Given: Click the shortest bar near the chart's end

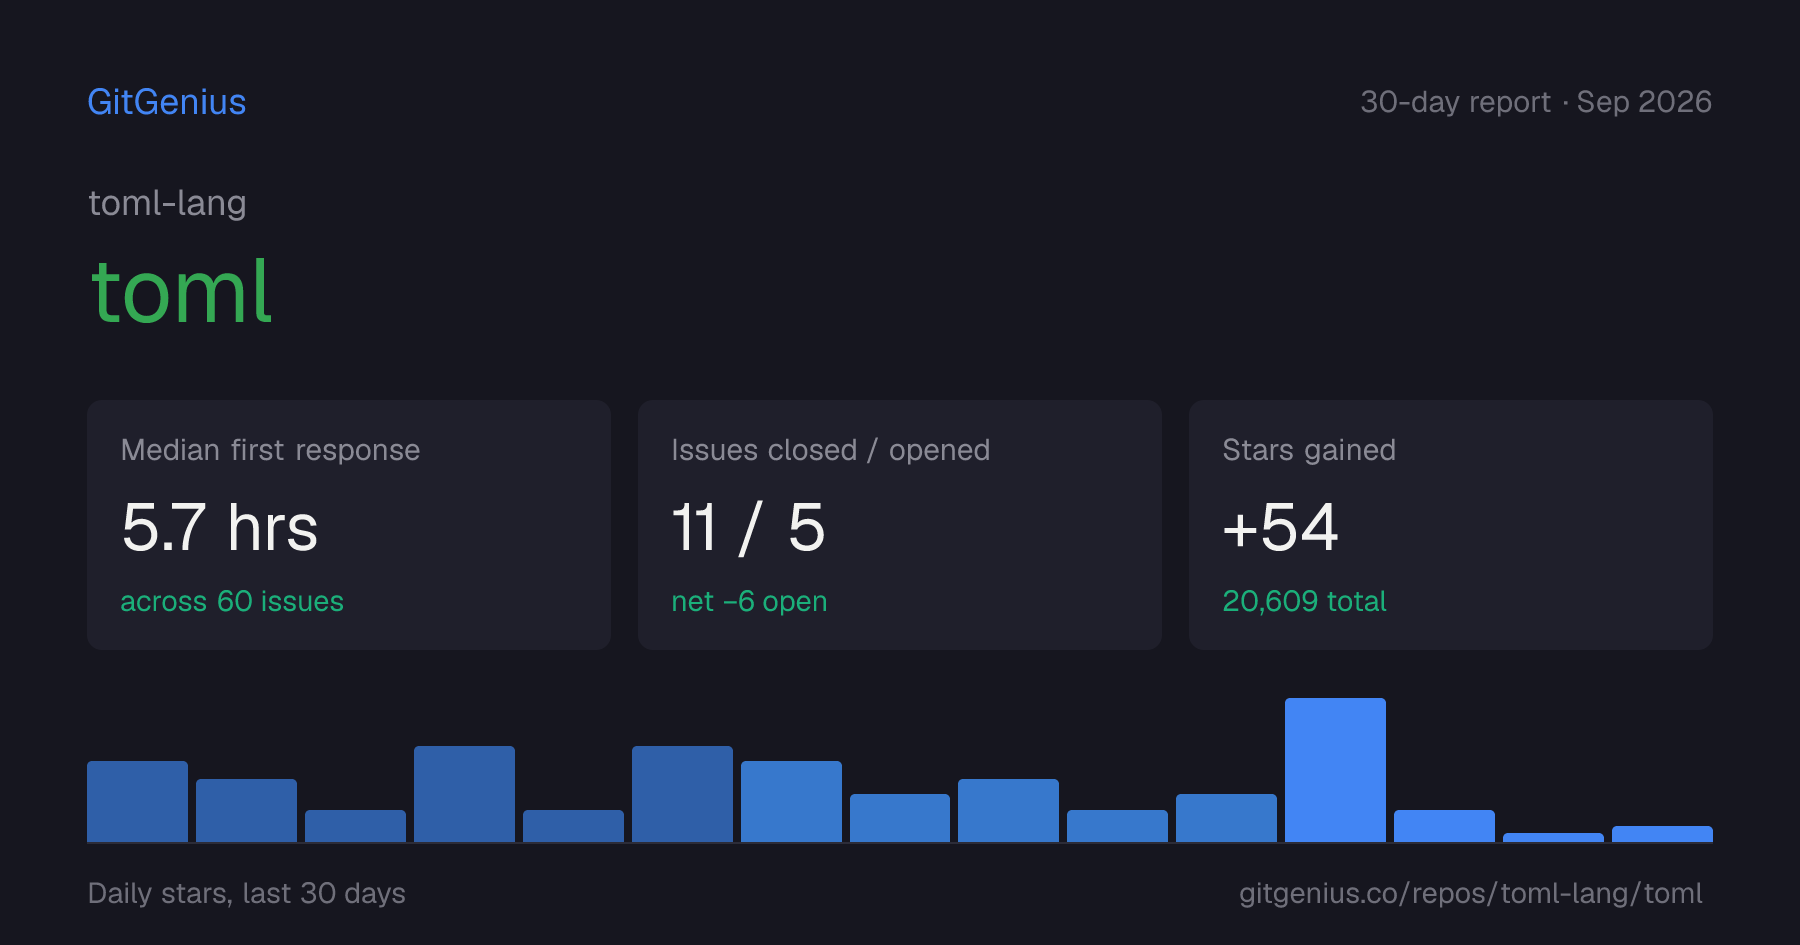Looking at the screenshot, I should click(x=1553, y=837).
